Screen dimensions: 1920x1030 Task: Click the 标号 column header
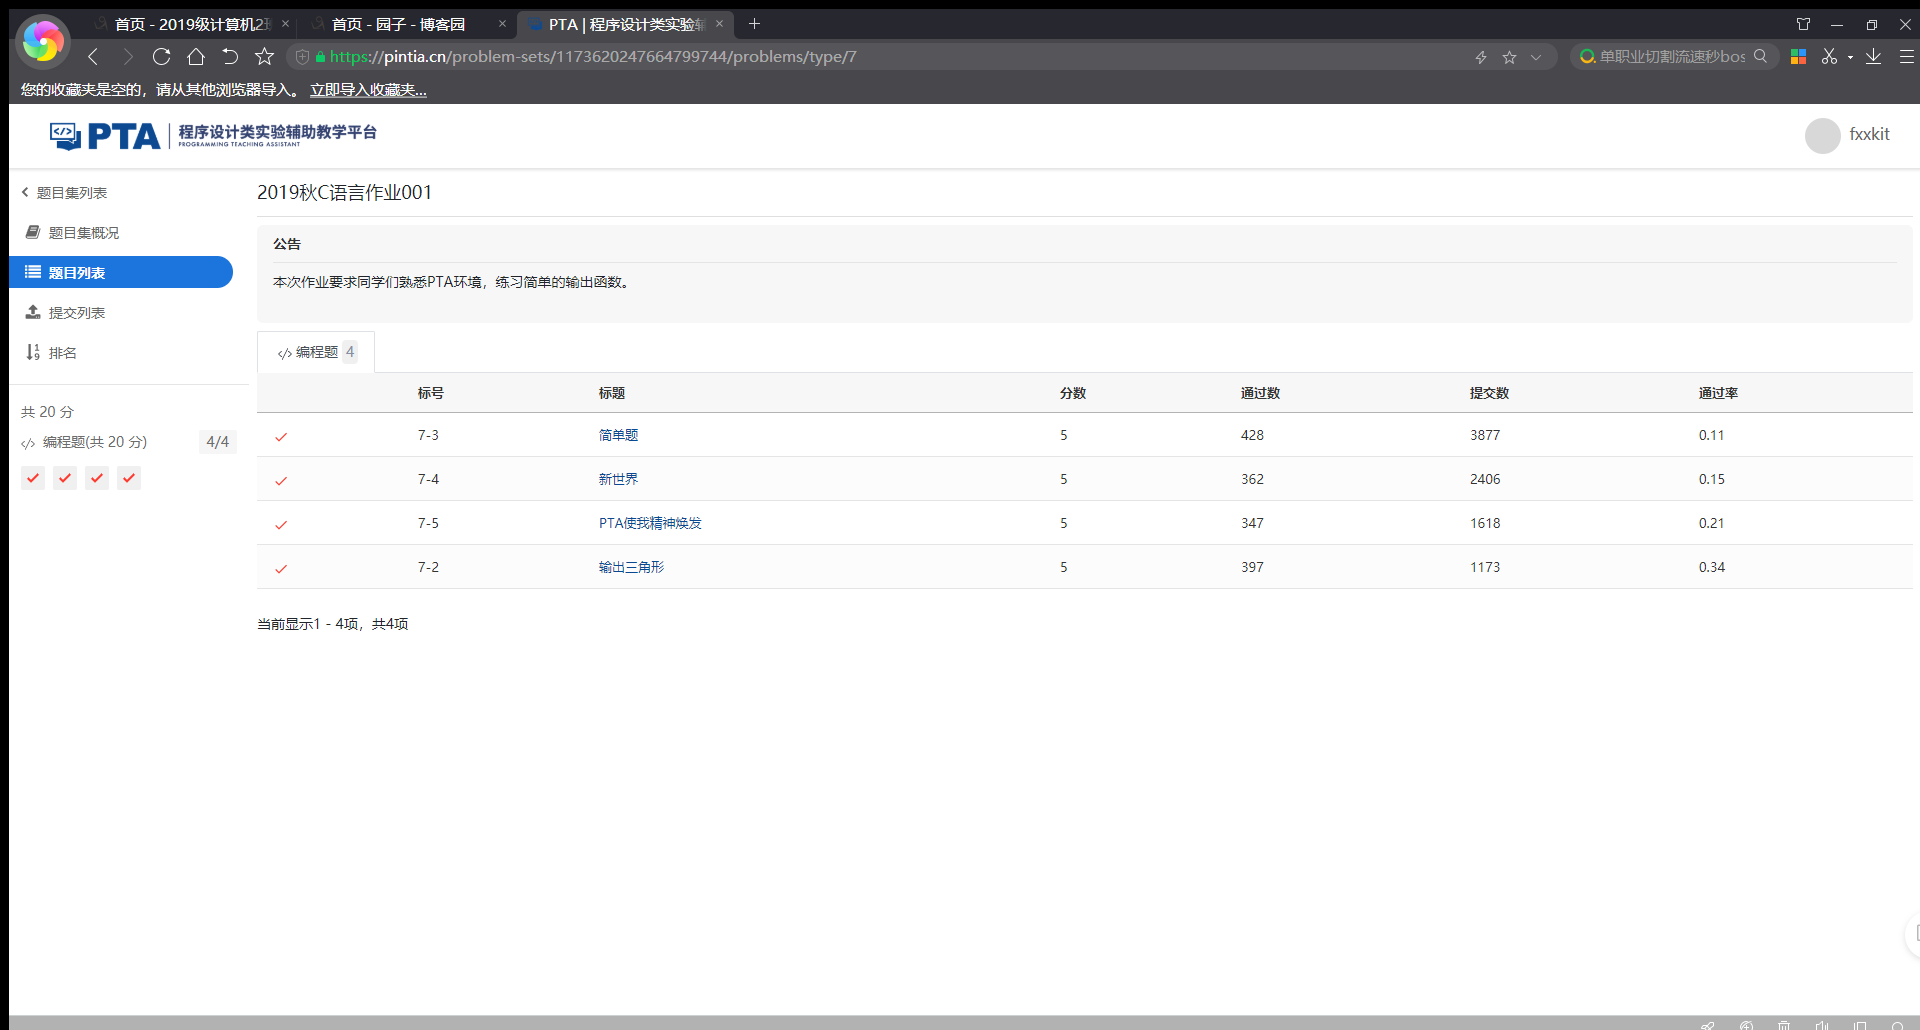tap(431, 393)
